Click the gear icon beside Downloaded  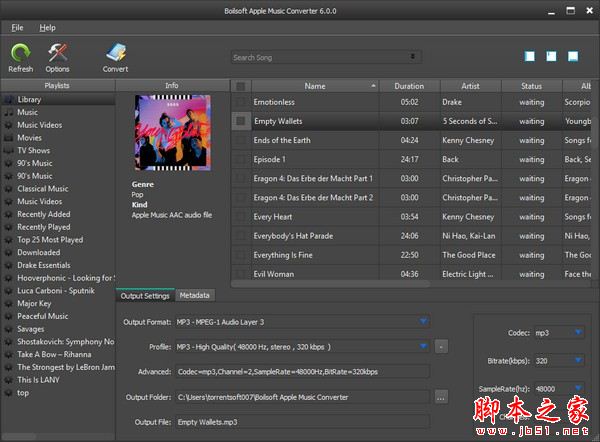point(8,253)
